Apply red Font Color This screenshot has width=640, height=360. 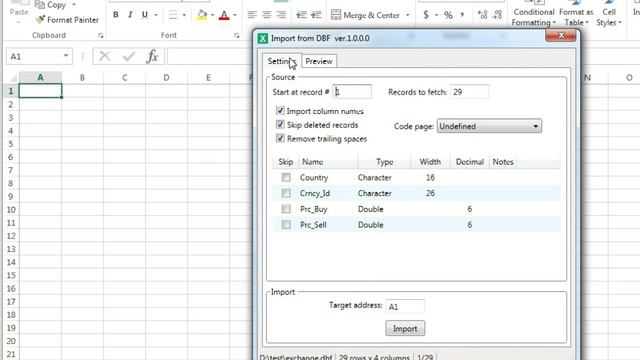pyautogui.click(x=224, y=15)
